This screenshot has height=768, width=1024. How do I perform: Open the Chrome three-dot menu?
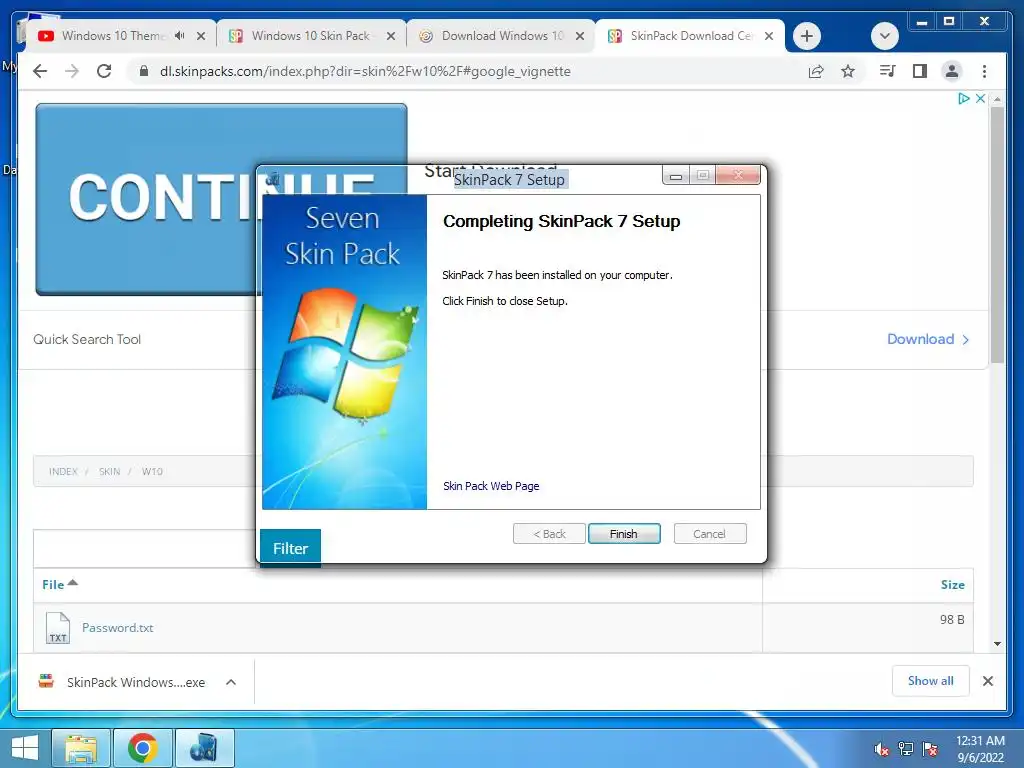(984, 71)
